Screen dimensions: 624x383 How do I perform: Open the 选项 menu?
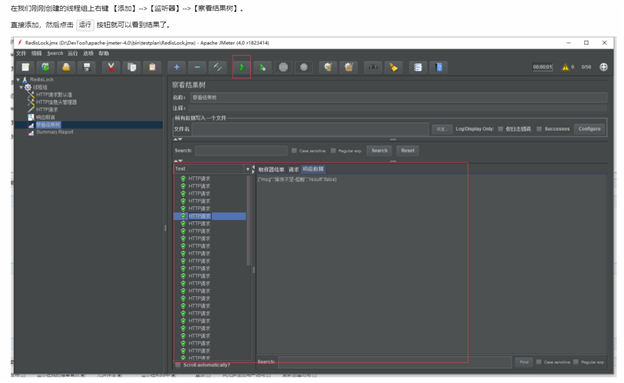click(x=88, y=53)
